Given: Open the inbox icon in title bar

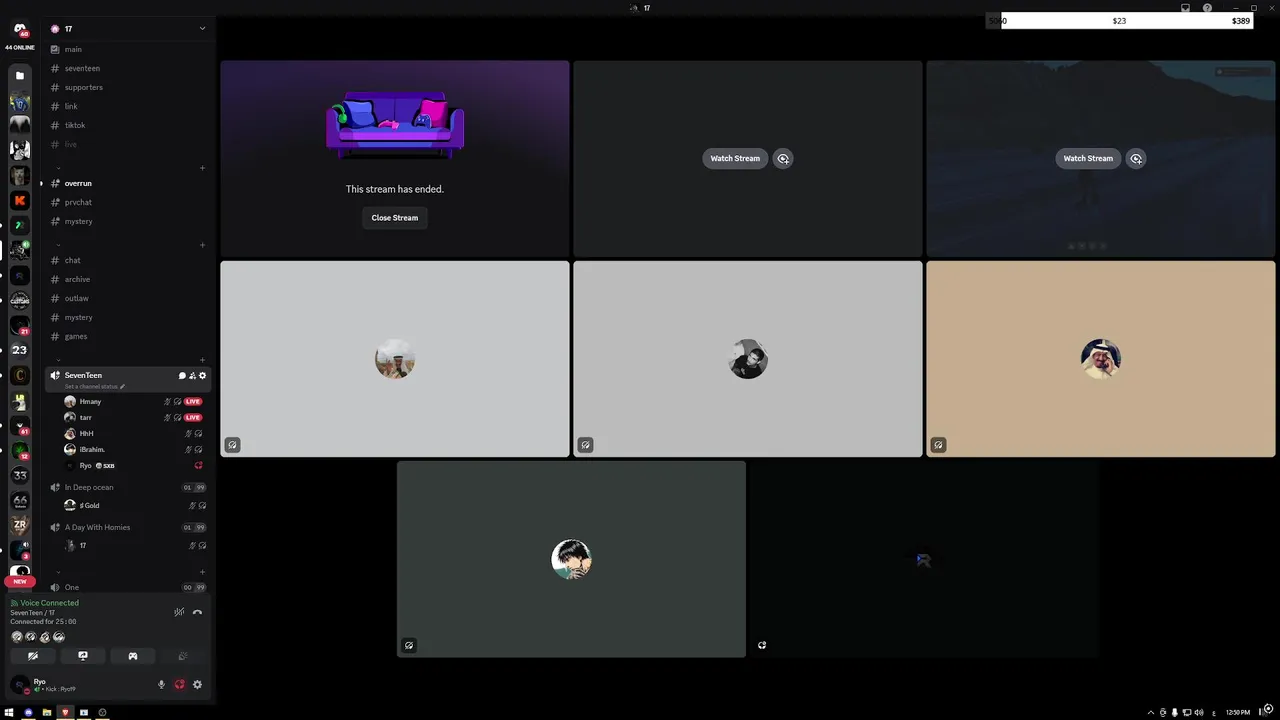Looking at the screenshot, I should [1185, 8].
